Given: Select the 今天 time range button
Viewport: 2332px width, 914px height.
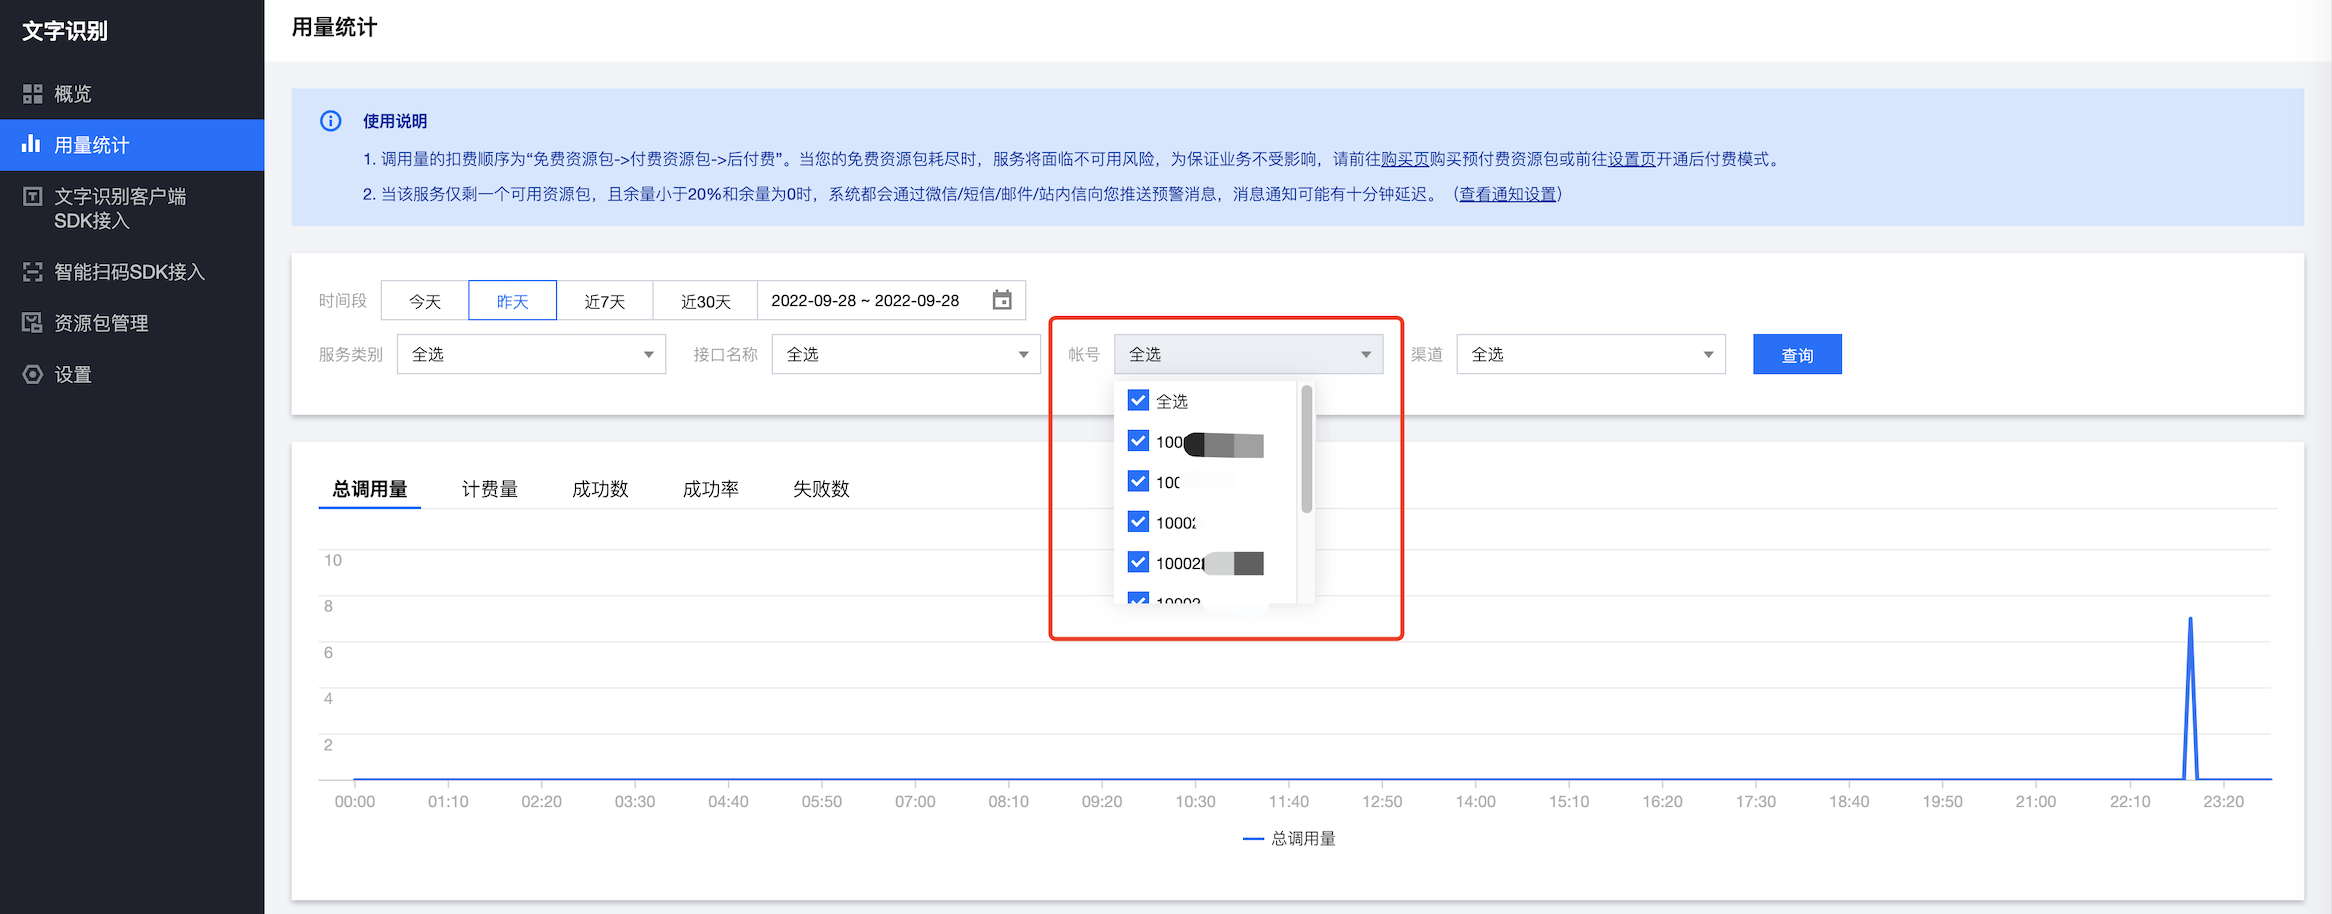Looking at the screenshot, I should click(425, 300).
